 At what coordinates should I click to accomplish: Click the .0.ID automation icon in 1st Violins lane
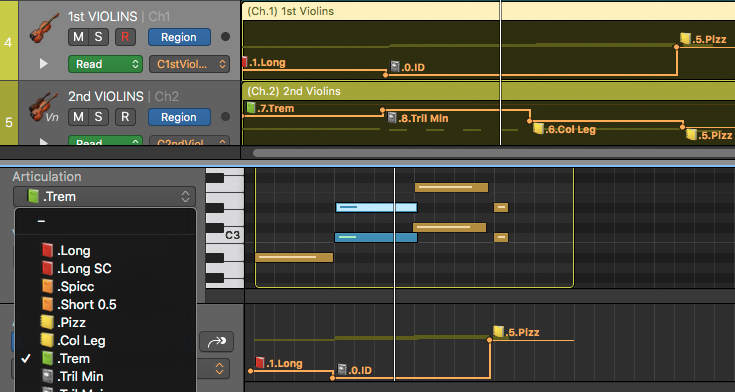[x=395, y=66]
